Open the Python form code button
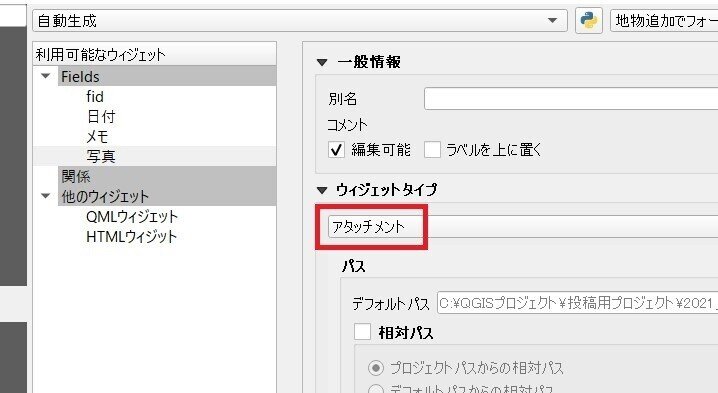Screen dimensions: 718x393 (588, 21)
